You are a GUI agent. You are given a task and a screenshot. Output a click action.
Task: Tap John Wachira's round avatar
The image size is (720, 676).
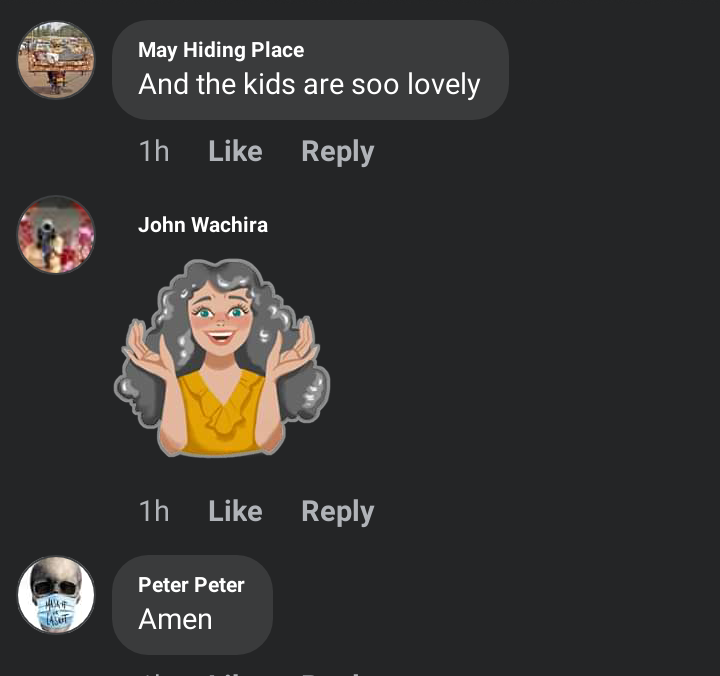point(56,235)
